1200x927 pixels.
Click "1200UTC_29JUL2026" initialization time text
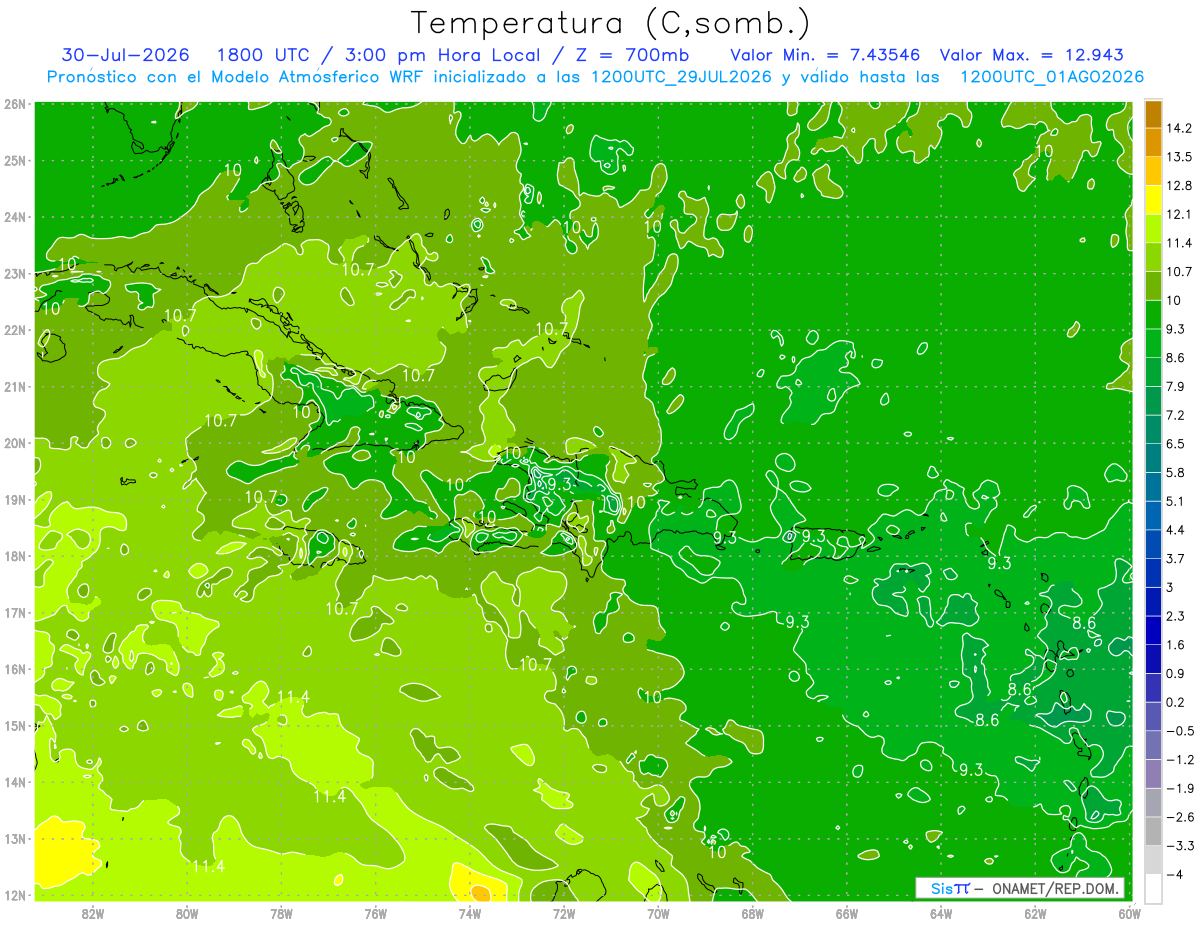pyautogui.click(x=681, y=77)
